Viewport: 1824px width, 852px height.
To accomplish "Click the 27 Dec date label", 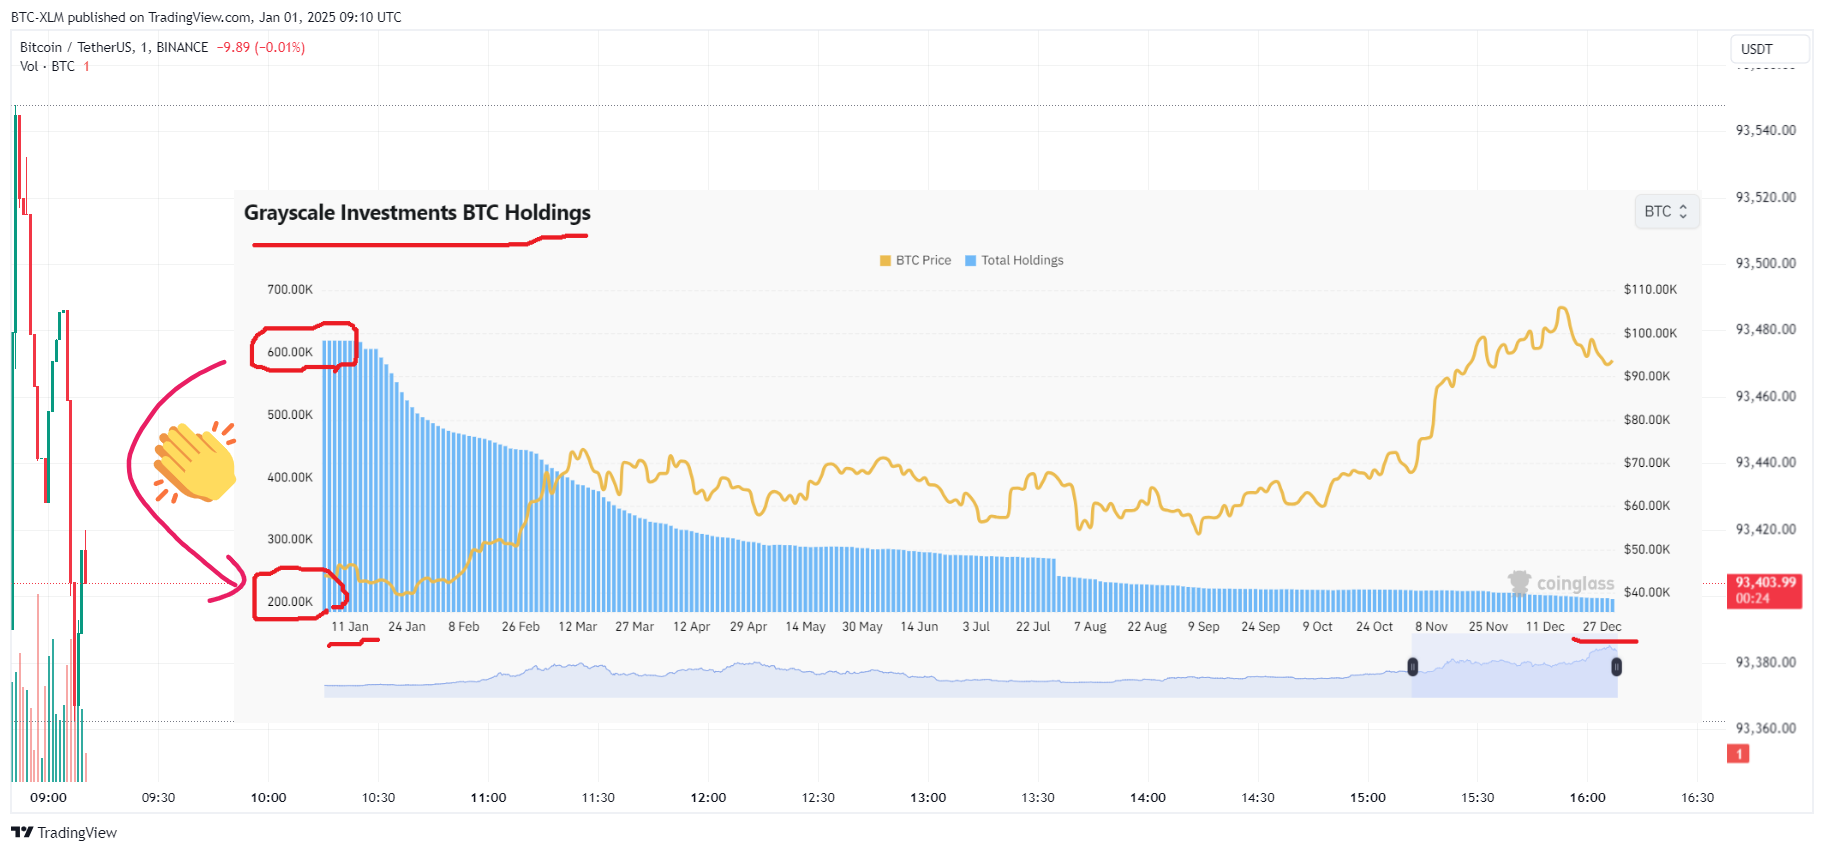I will pos(1602,627).
